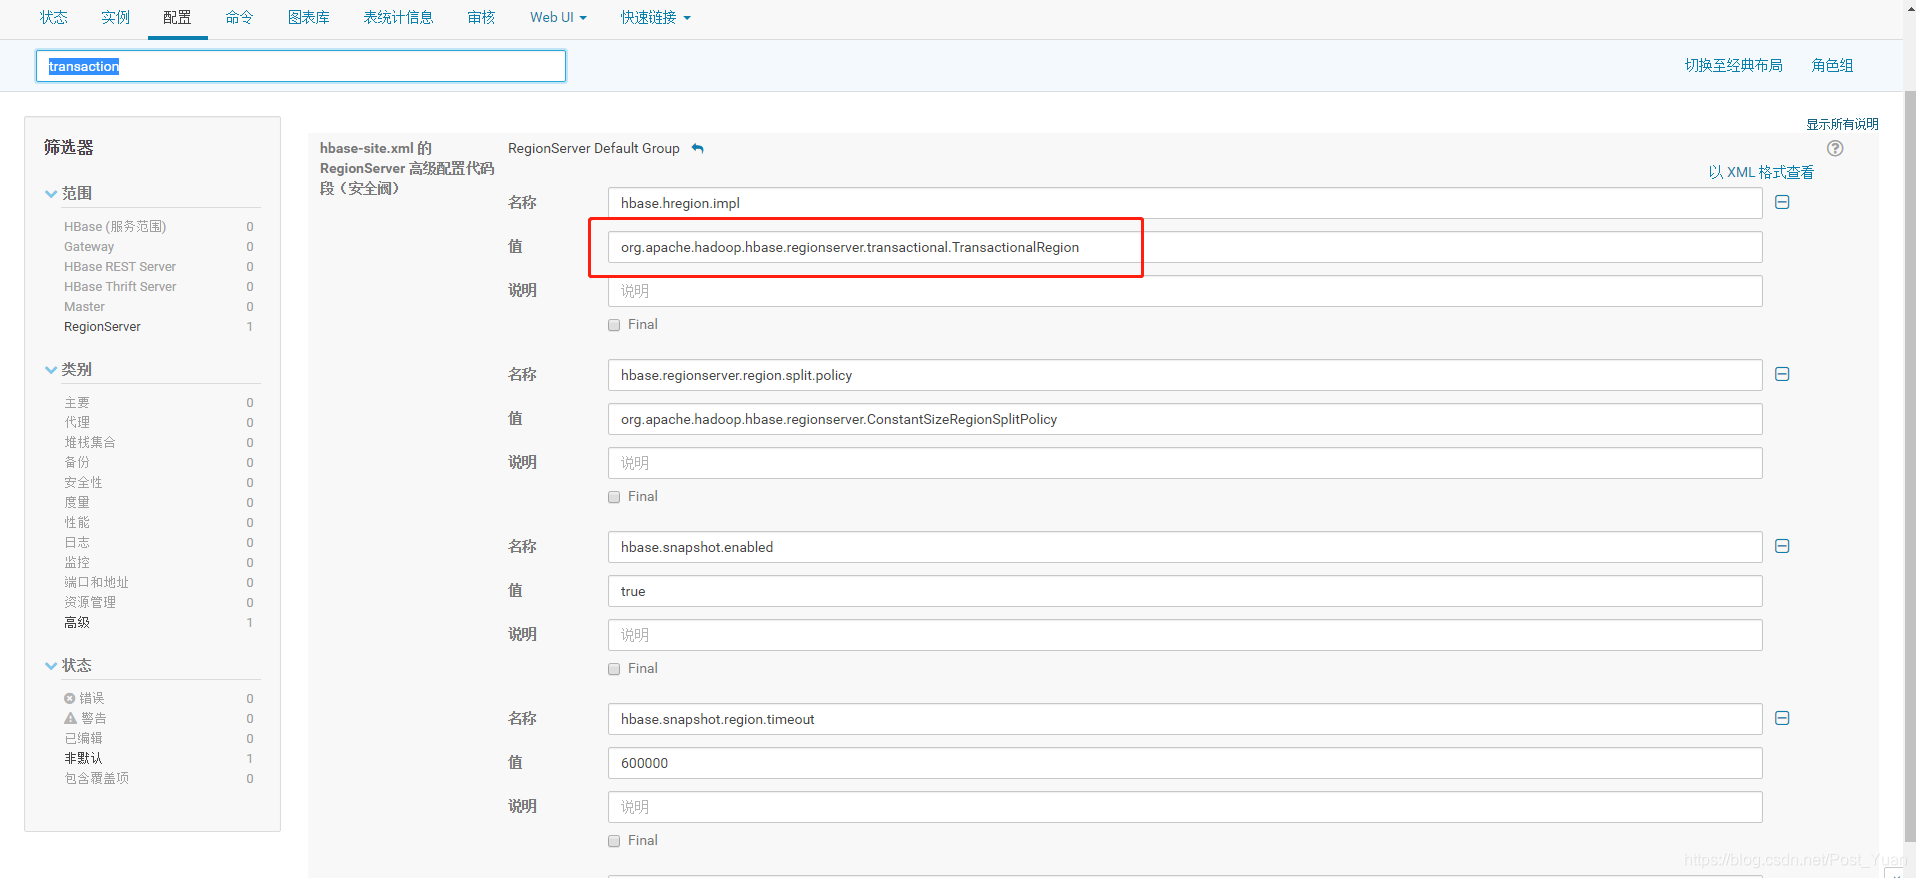Toggle Final checkbox under hbase.snapshot.enabled

coord(614,669)
